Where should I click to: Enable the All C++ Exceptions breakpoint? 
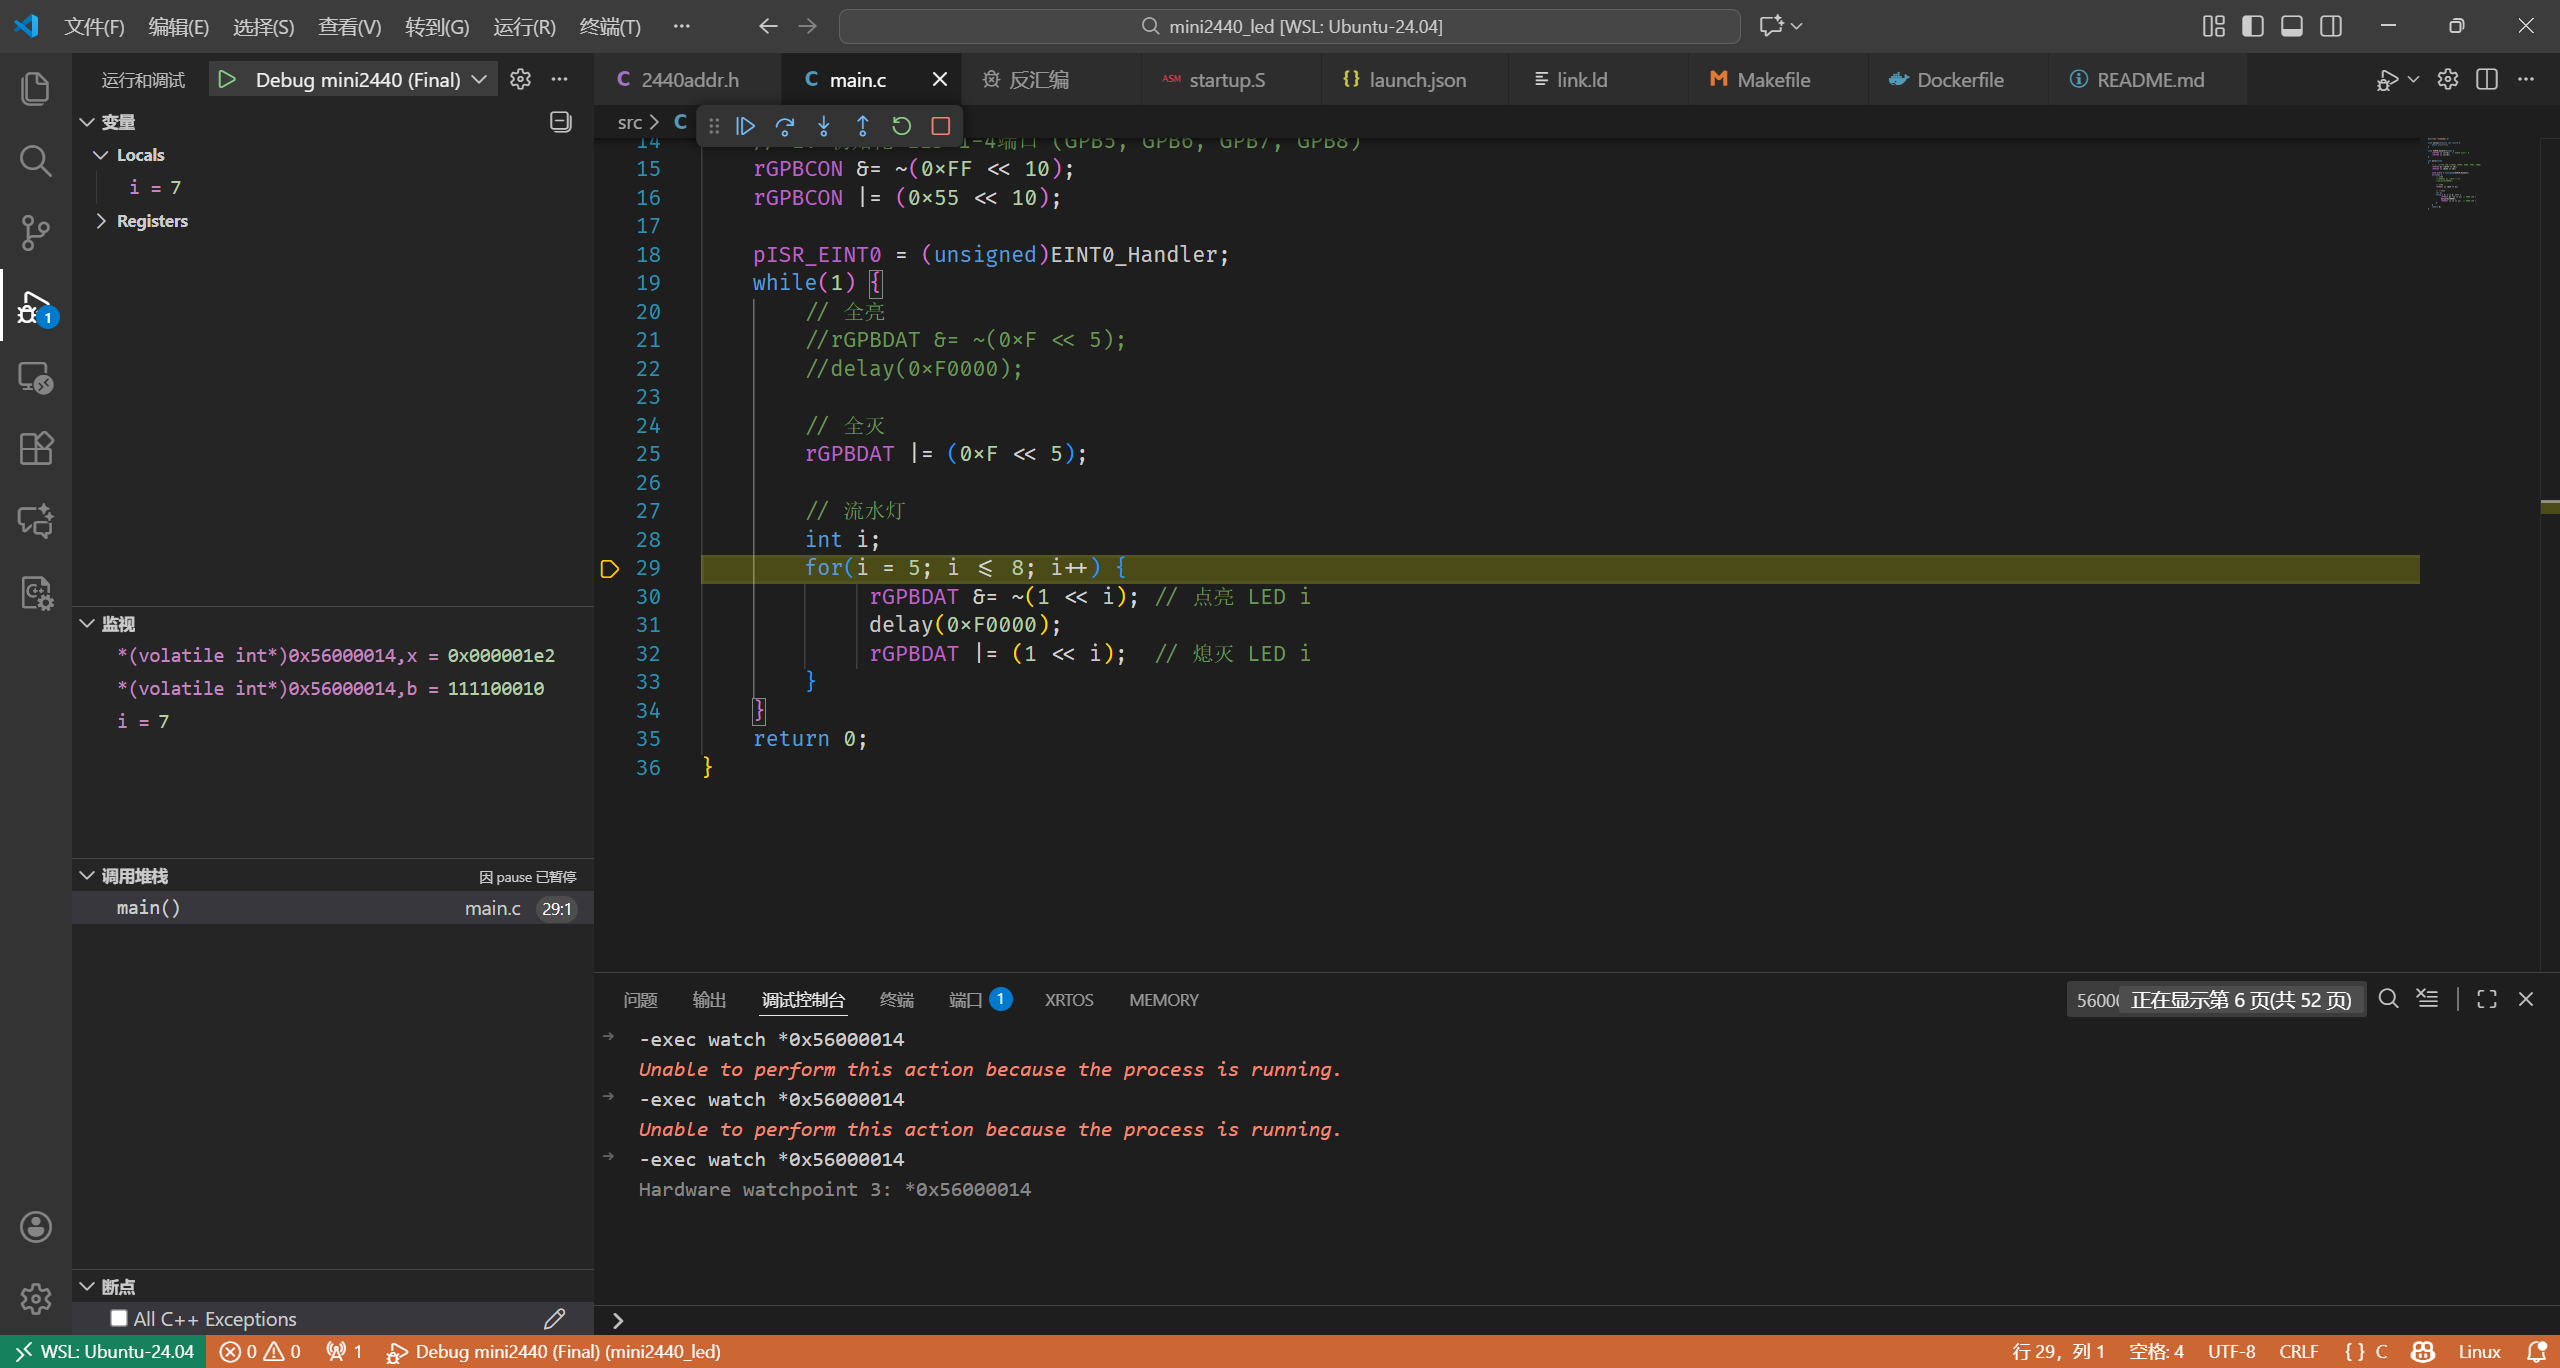[x=119, y=1318]
